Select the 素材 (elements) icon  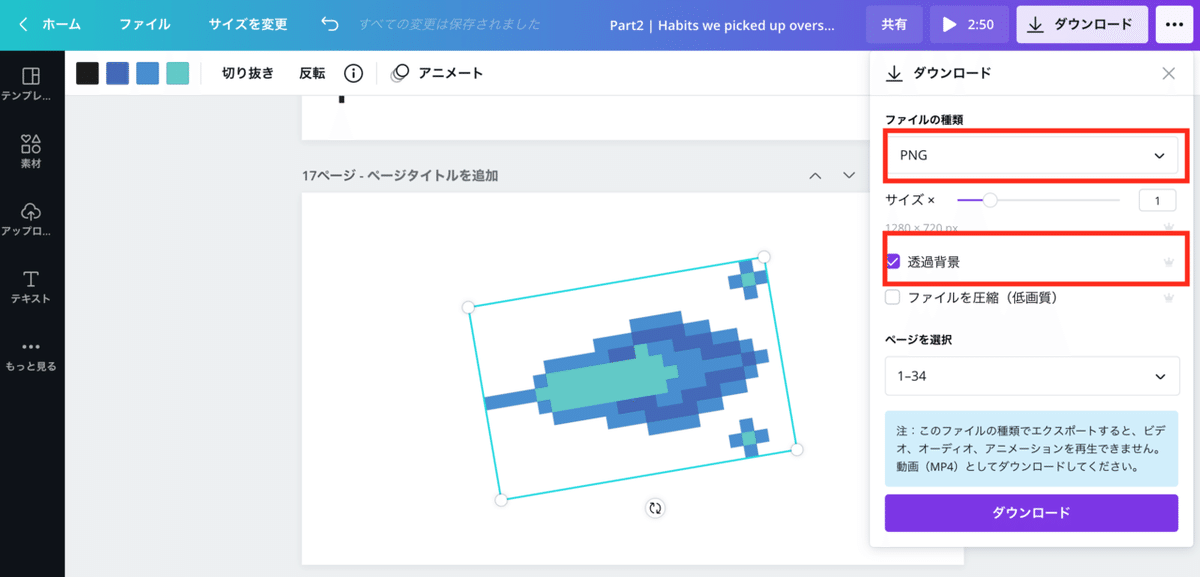click(x=31, y=148)
